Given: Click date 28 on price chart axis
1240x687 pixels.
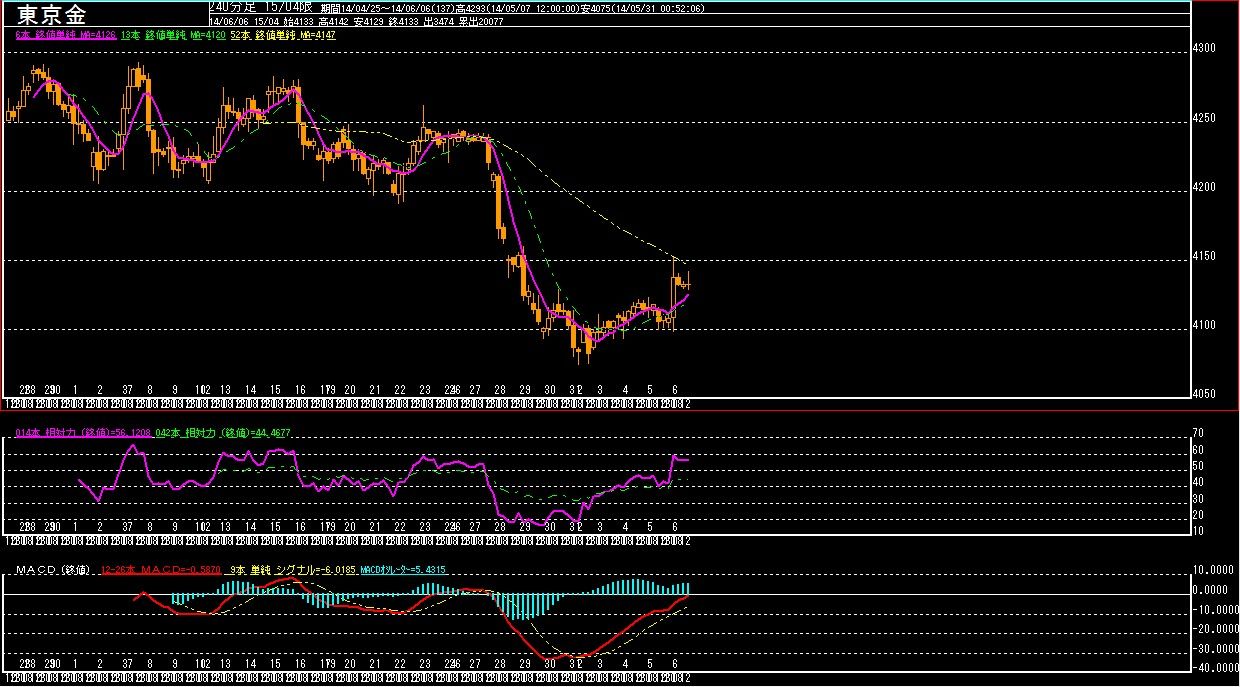Looking at the screenshot, I should (500, 389).
